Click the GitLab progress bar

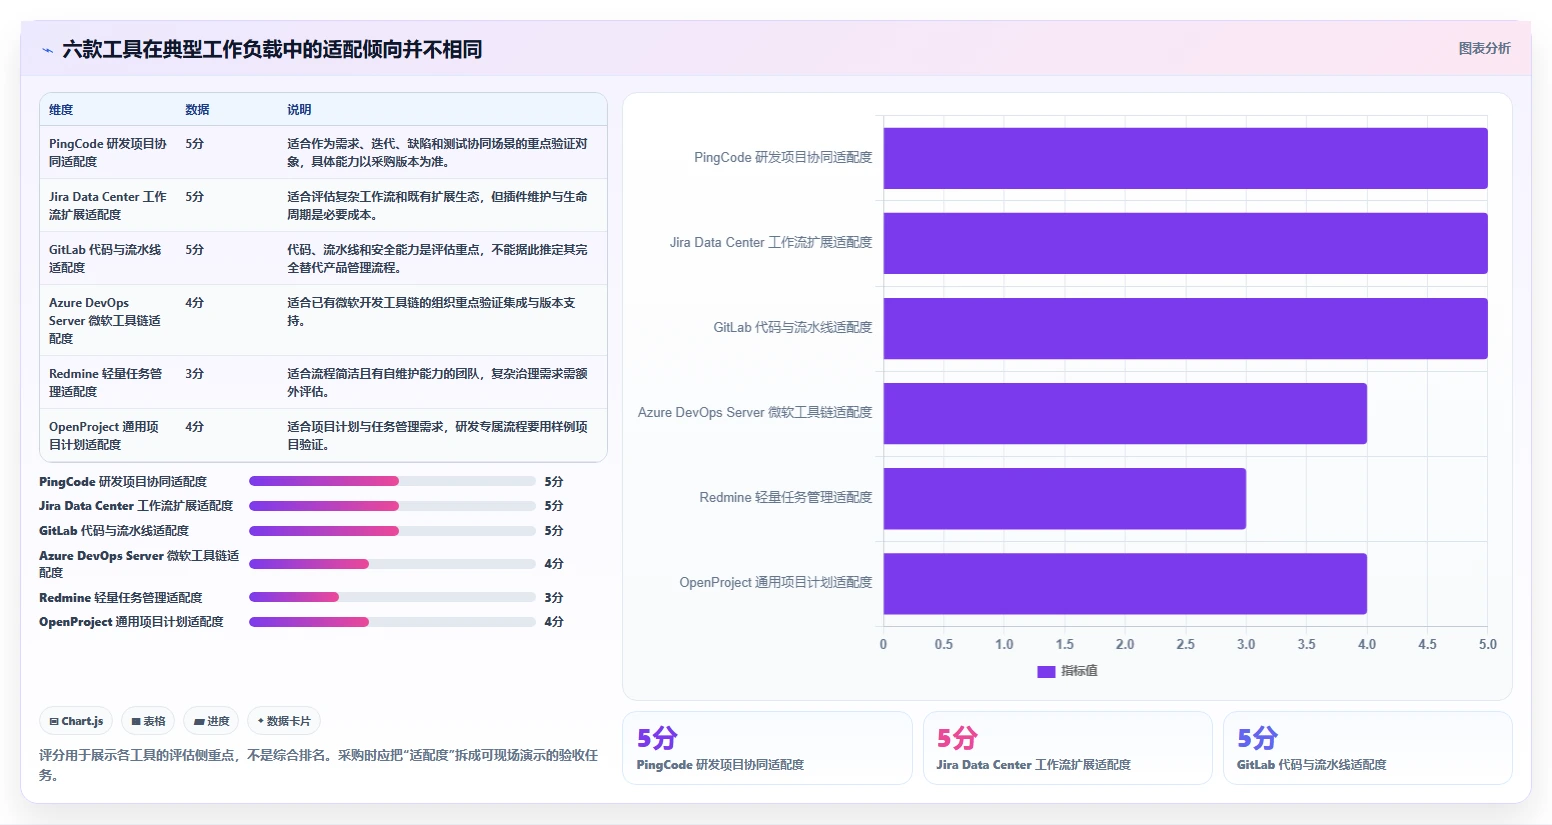(392, 531)
